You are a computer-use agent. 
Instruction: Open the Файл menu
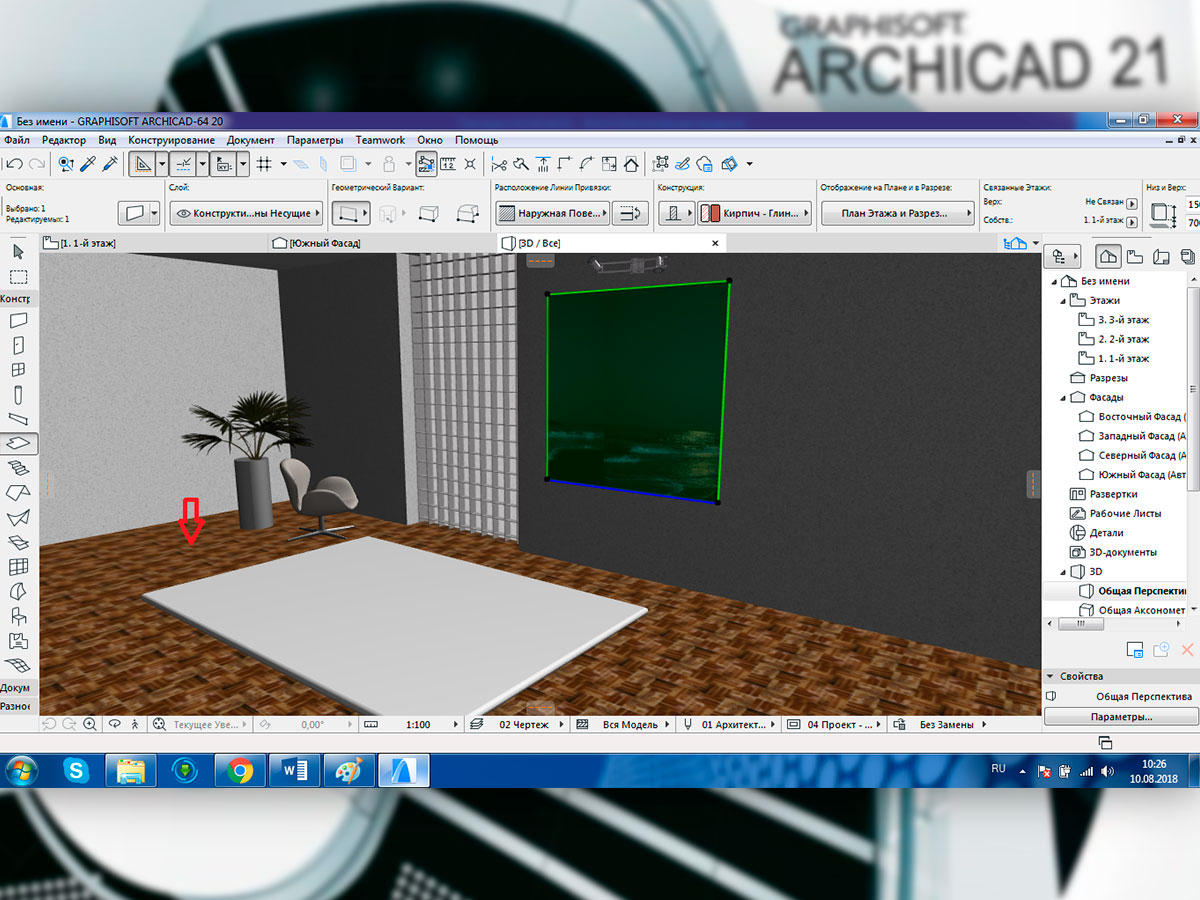tap(17, 140)
